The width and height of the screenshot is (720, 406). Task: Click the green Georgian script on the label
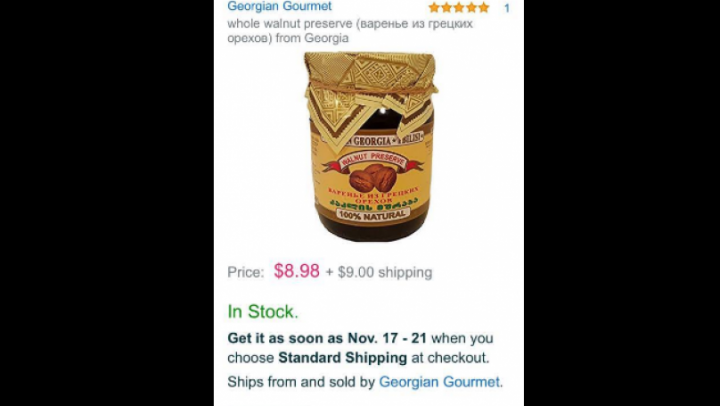point(372,205)
